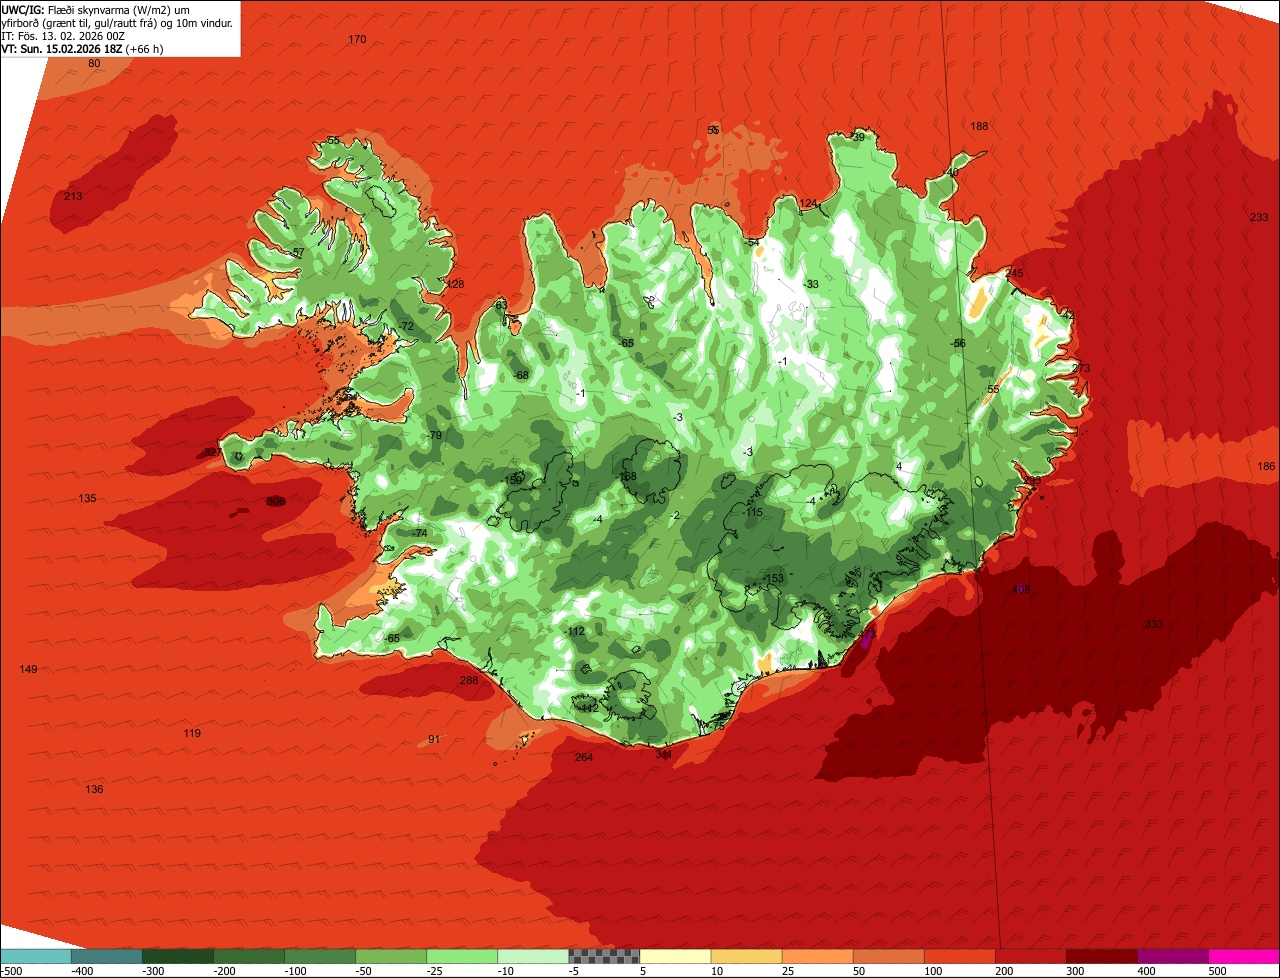Select the dark green -200 to -100 legend swatch

pos(249,955)
